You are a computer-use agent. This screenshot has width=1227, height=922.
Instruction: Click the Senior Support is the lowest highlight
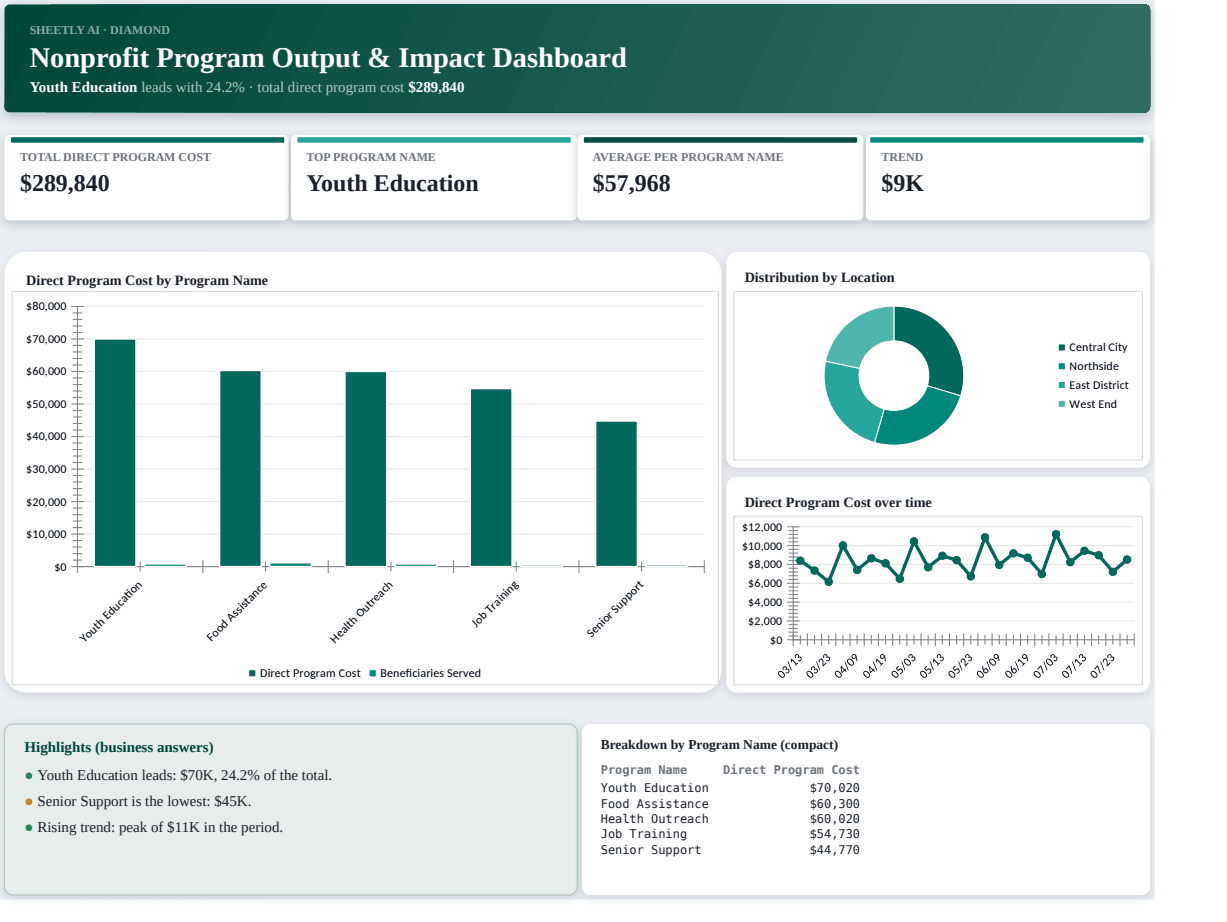138,801
